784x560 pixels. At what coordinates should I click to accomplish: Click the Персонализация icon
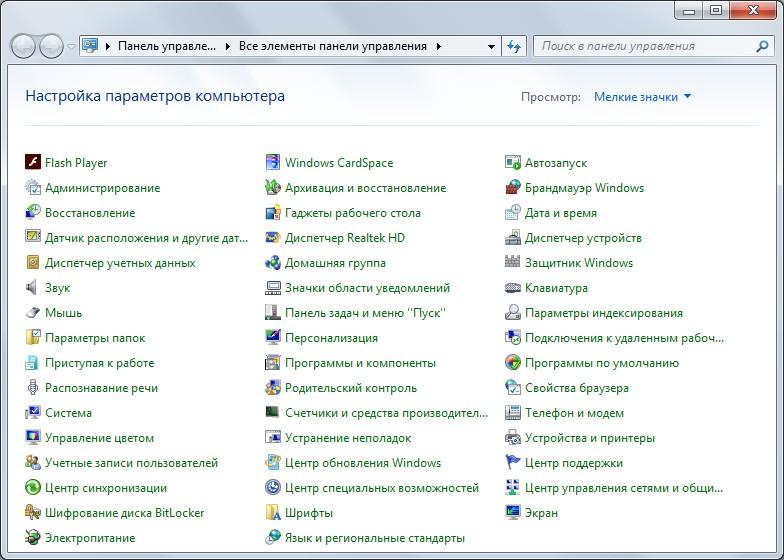click(272, 337)
